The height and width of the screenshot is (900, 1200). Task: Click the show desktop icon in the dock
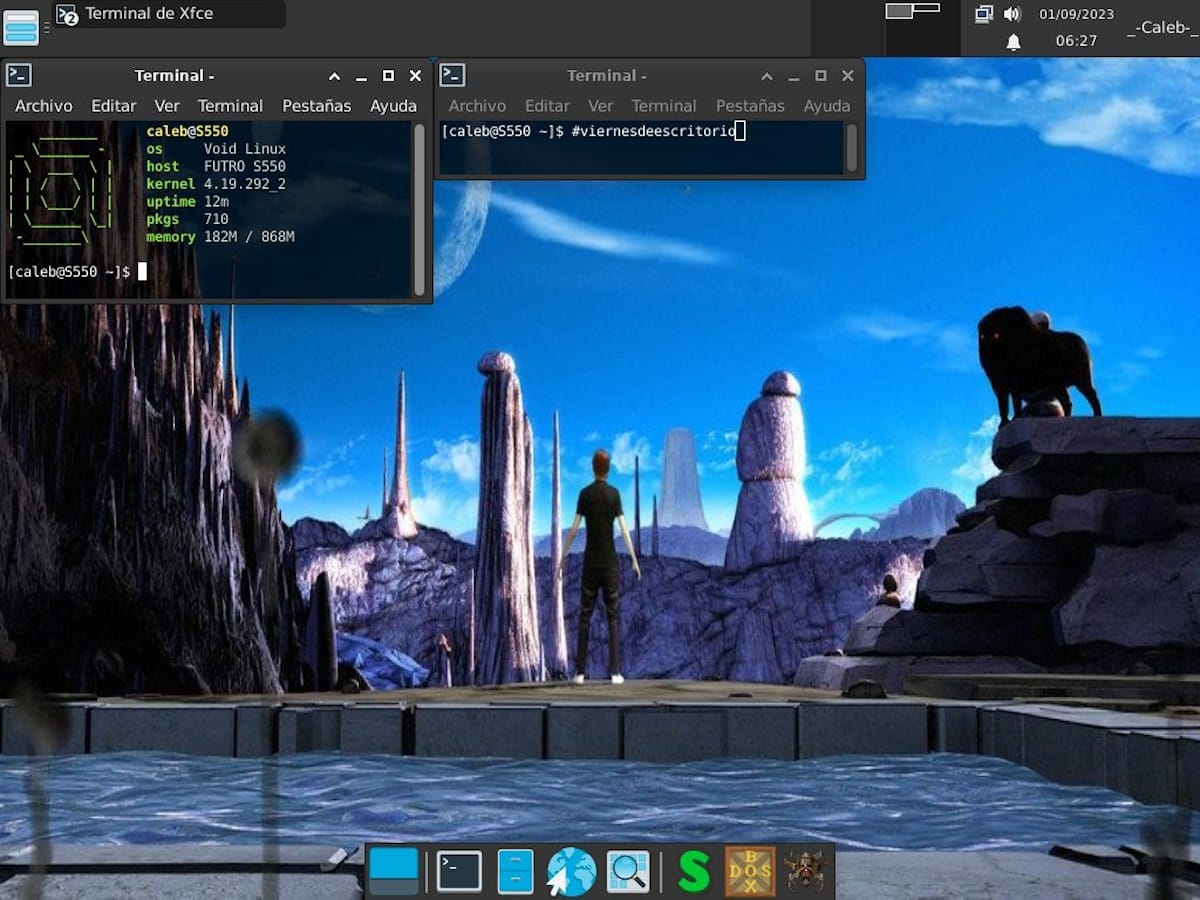(x=394, y=871)
